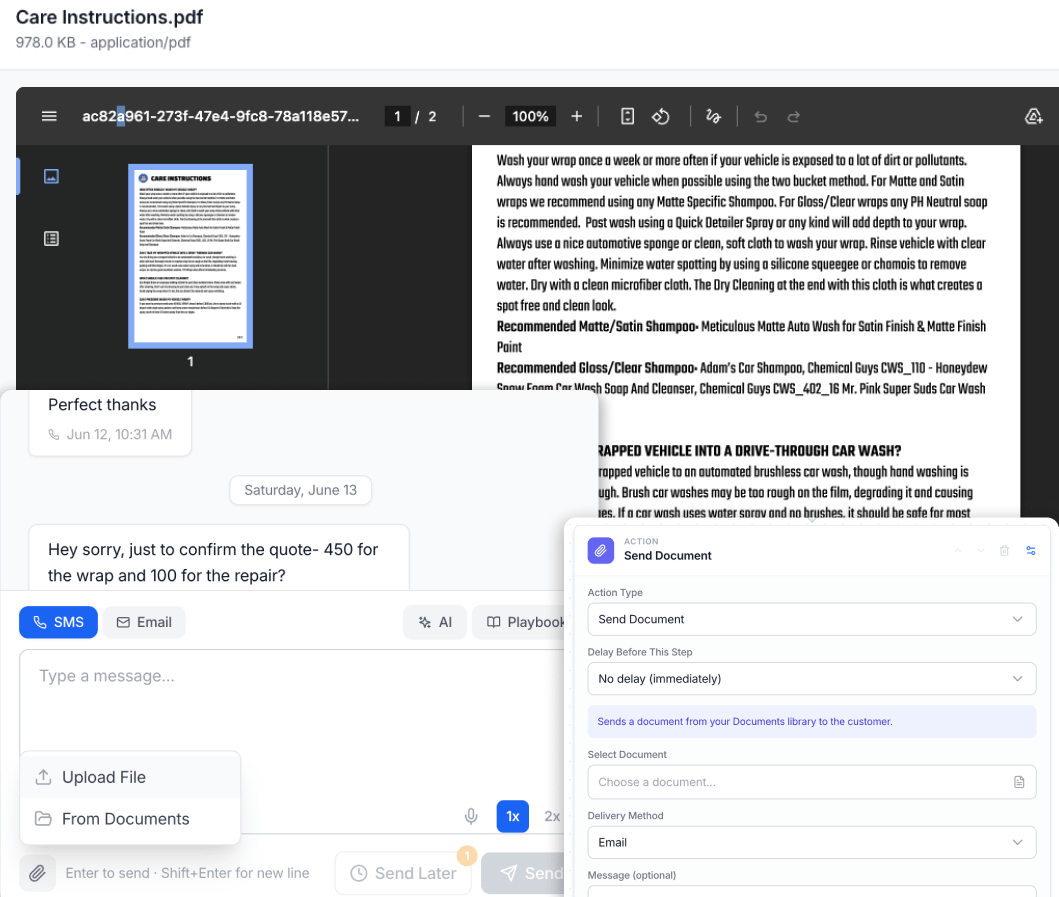Click the PDF file name in toolbar
This screenshot has width=1059, height=897.
(x=221, y=116)
